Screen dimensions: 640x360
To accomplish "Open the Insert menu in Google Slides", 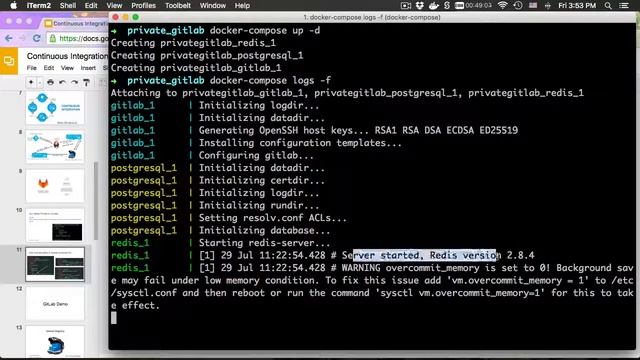I will [88, 68].
